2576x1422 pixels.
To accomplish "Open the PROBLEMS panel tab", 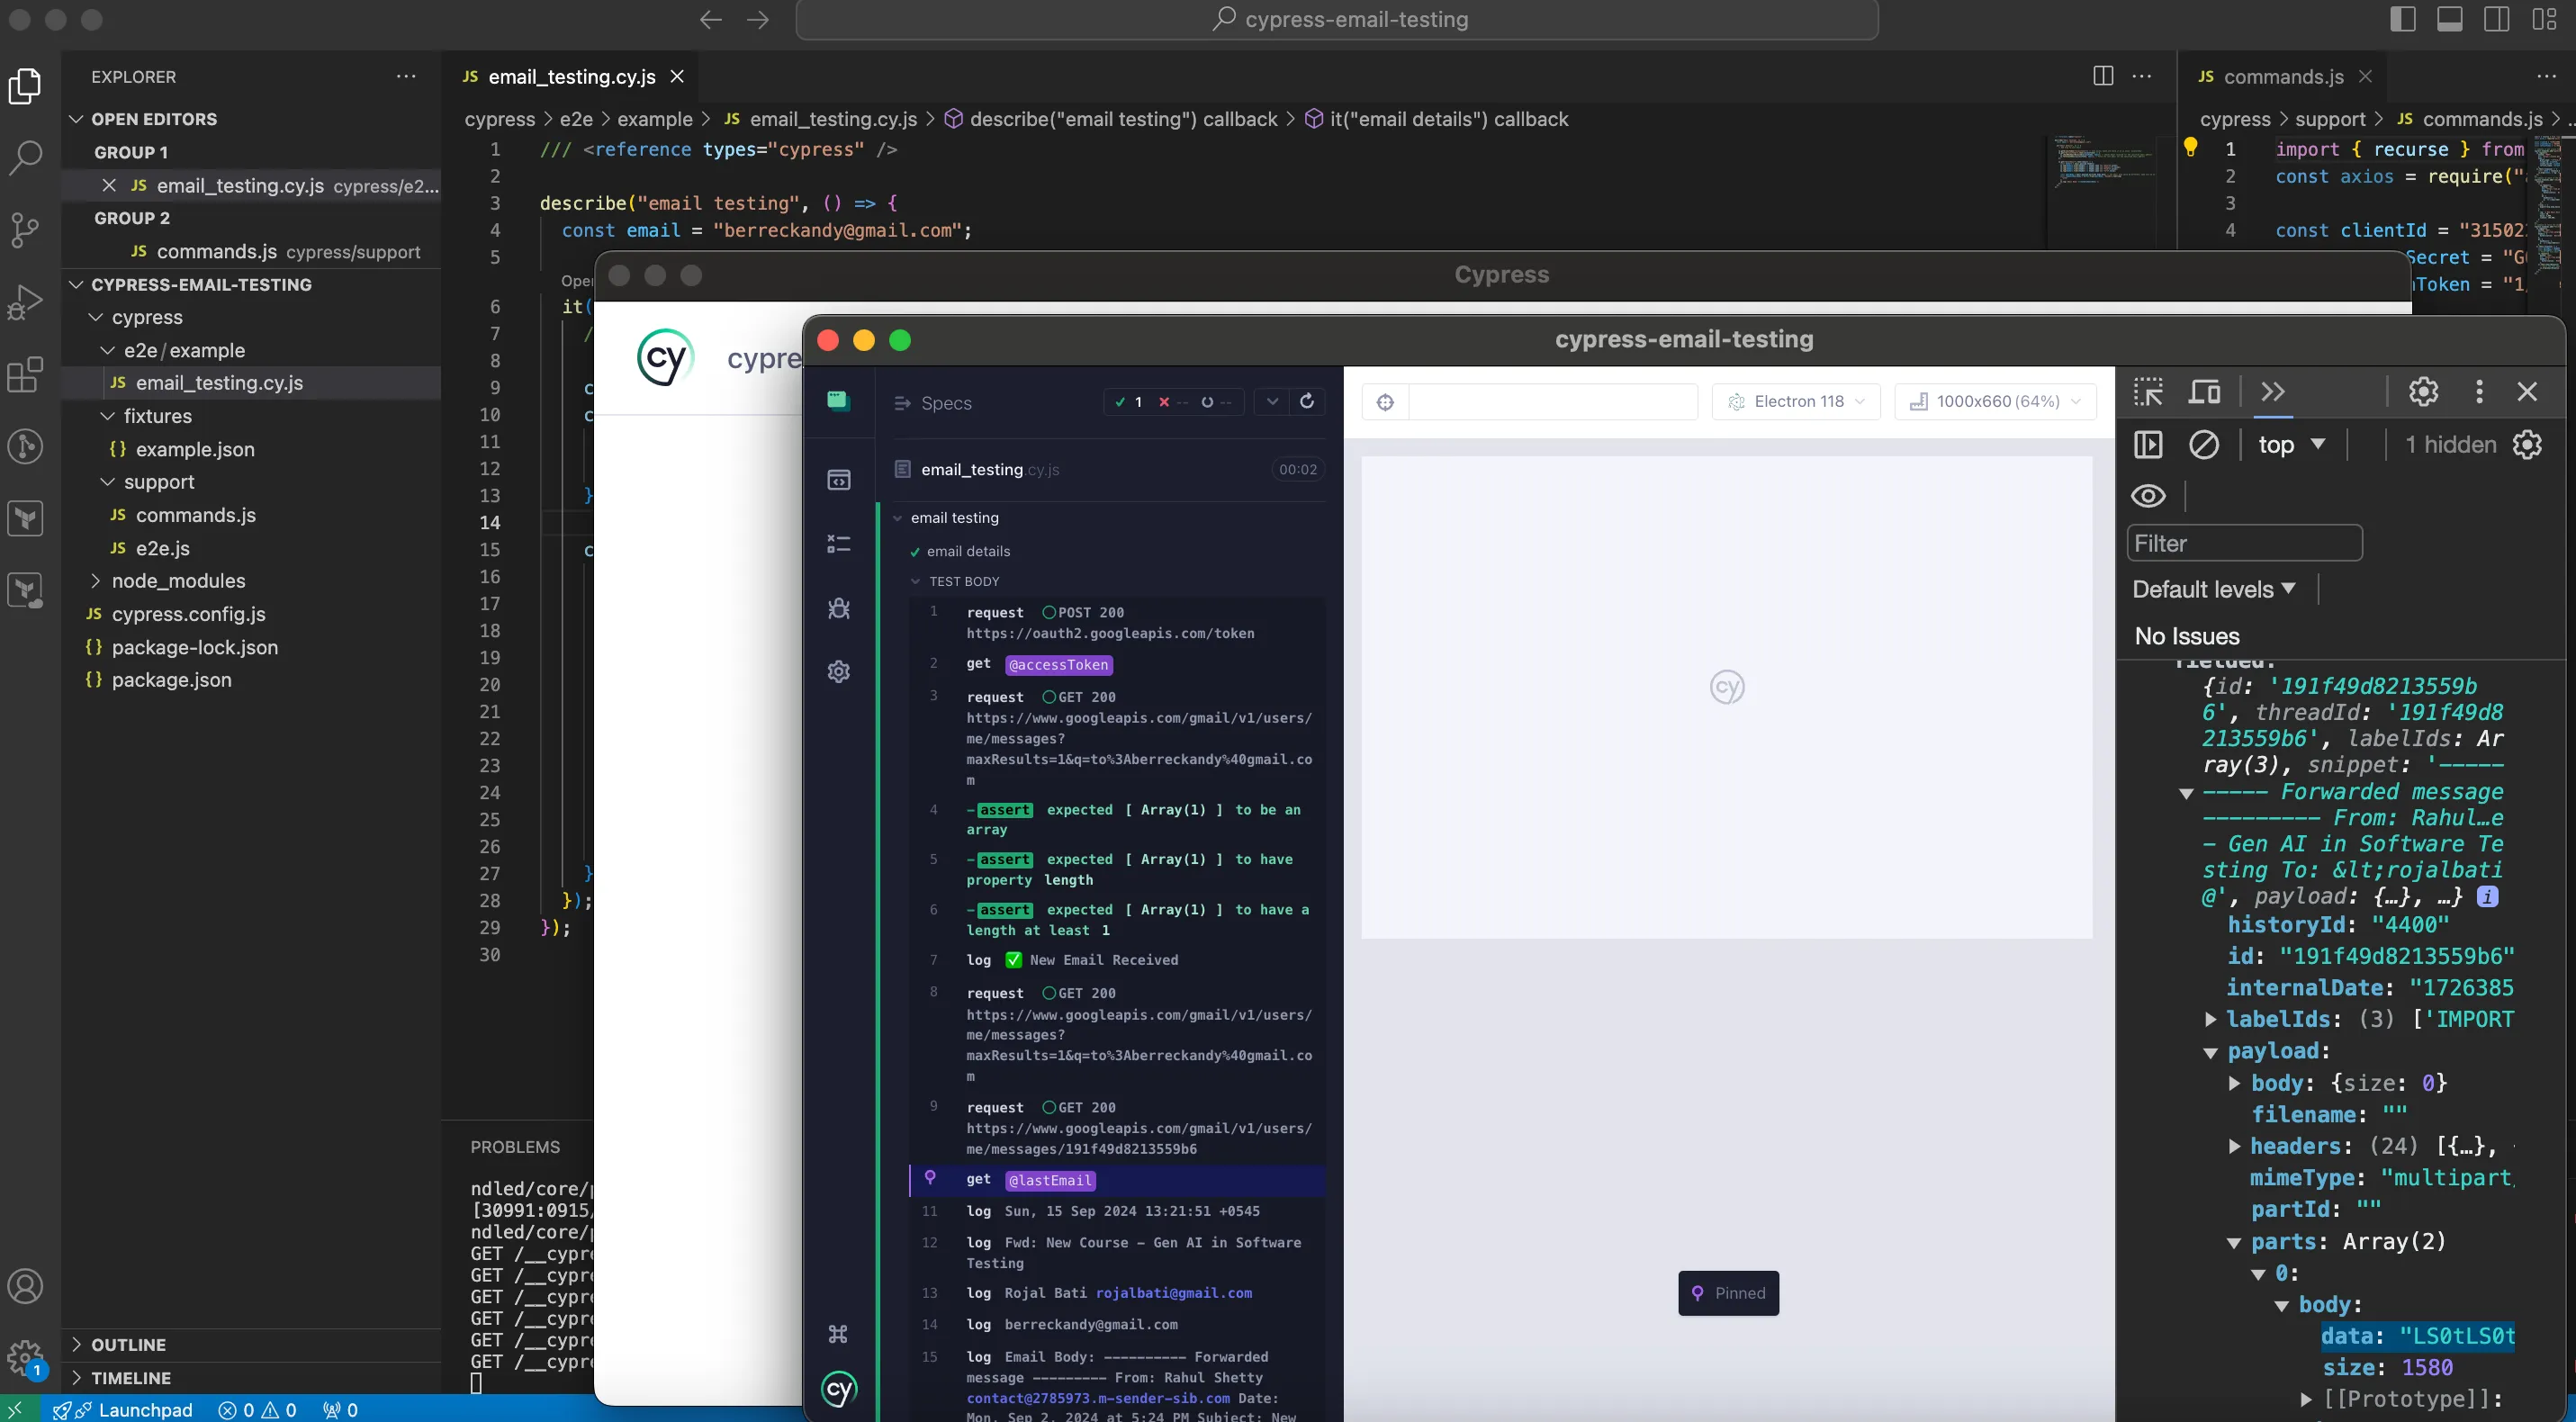I will point(515,1147).
